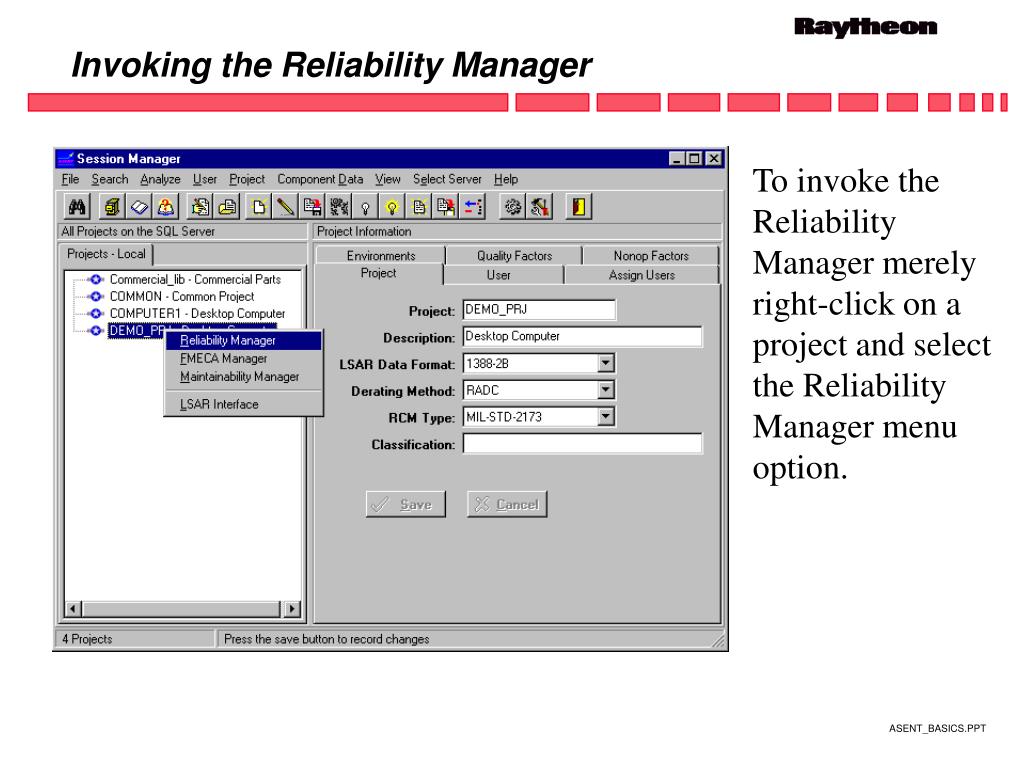Screen dimensions: 1024x768
Task: Open the Project menu in menu bar
Action: point(247,179)
